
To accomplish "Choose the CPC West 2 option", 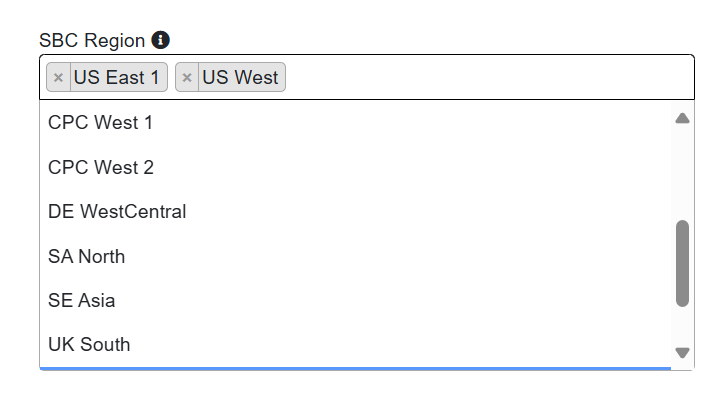I will click(x=355, y=167).
